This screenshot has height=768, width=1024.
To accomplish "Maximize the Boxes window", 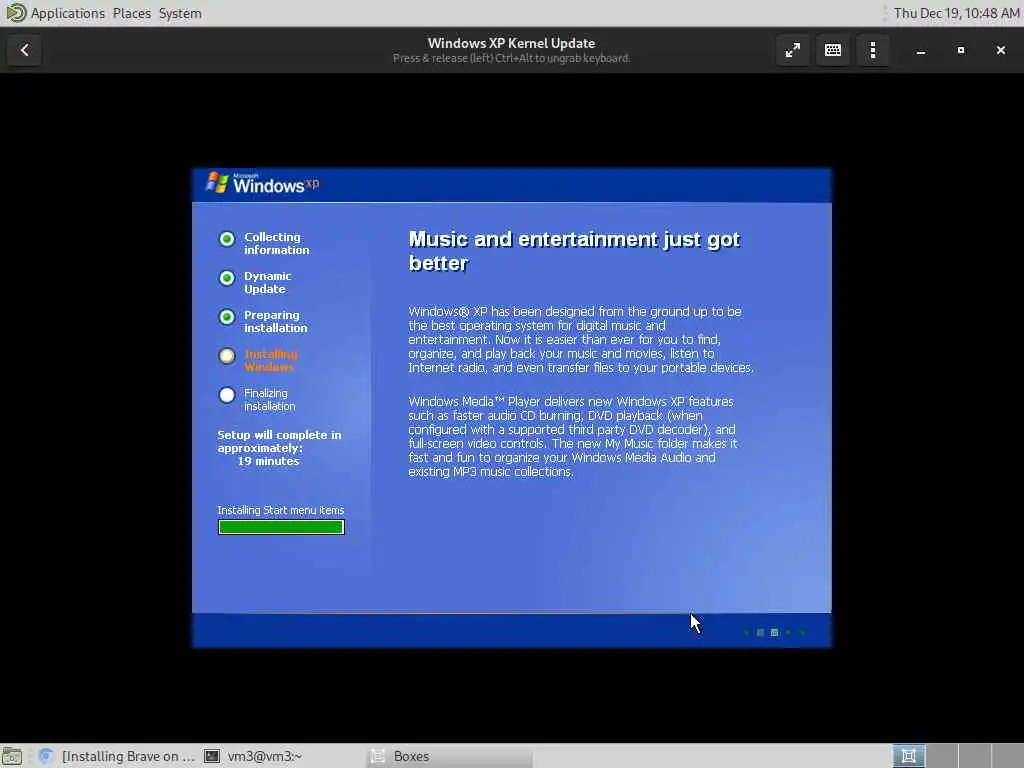I will [961, 50].
